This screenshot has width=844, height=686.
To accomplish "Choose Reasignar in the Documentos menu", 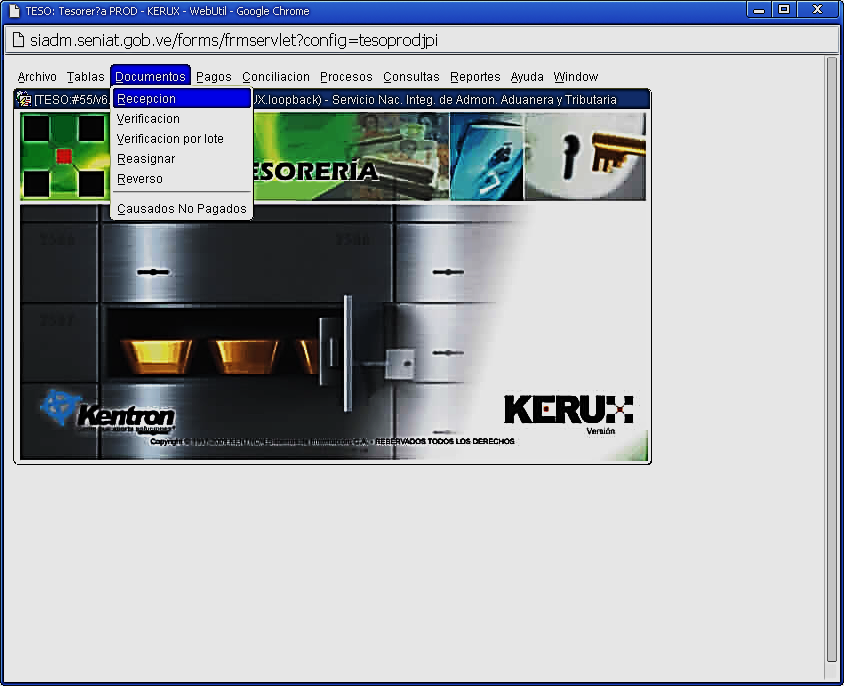I will tap(181, 159).
